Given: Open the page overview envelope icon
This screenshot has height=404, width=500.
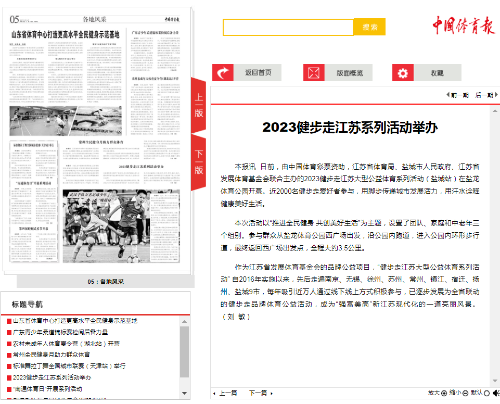Looking at the screenshot, I should coord(314,73).
